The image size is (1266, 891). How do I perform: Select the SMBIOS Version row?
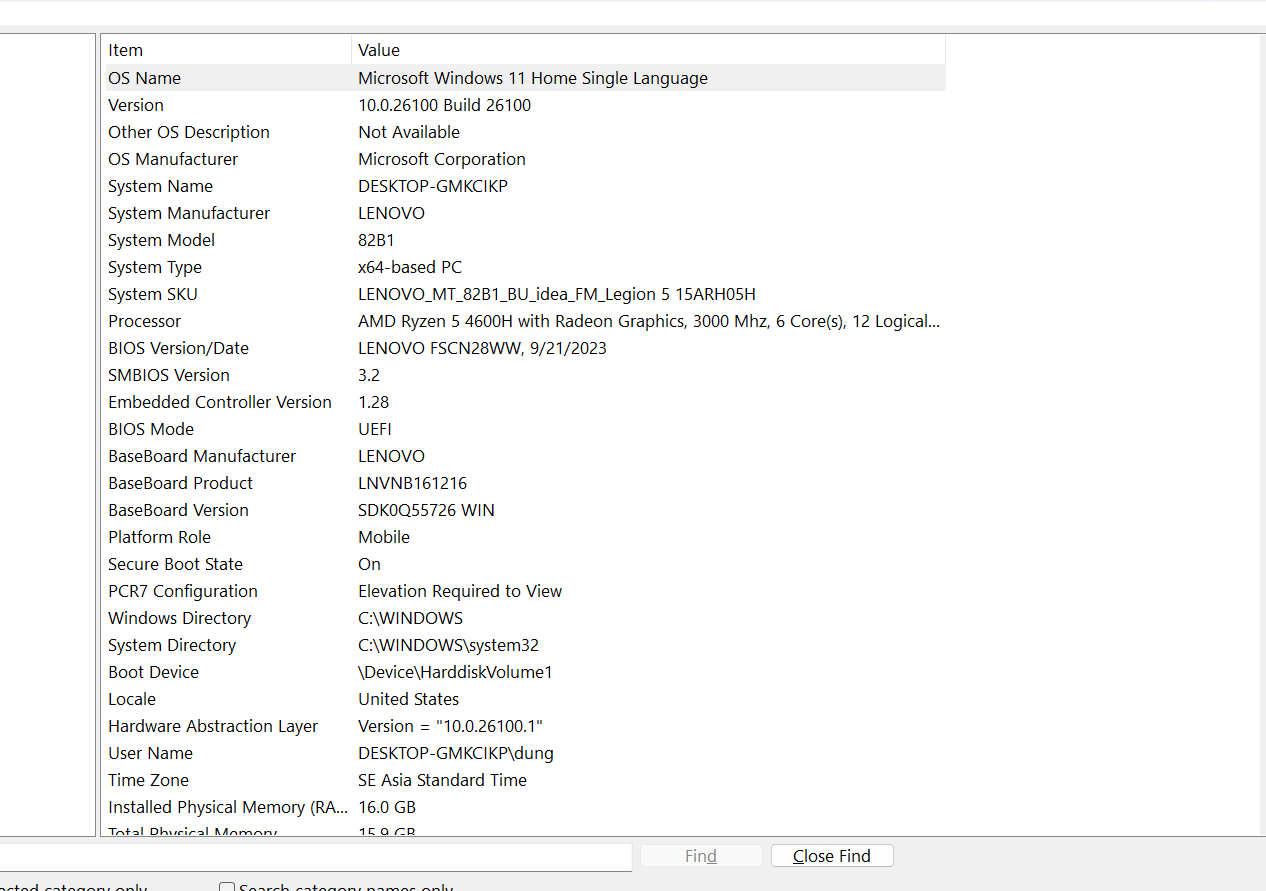525,375
